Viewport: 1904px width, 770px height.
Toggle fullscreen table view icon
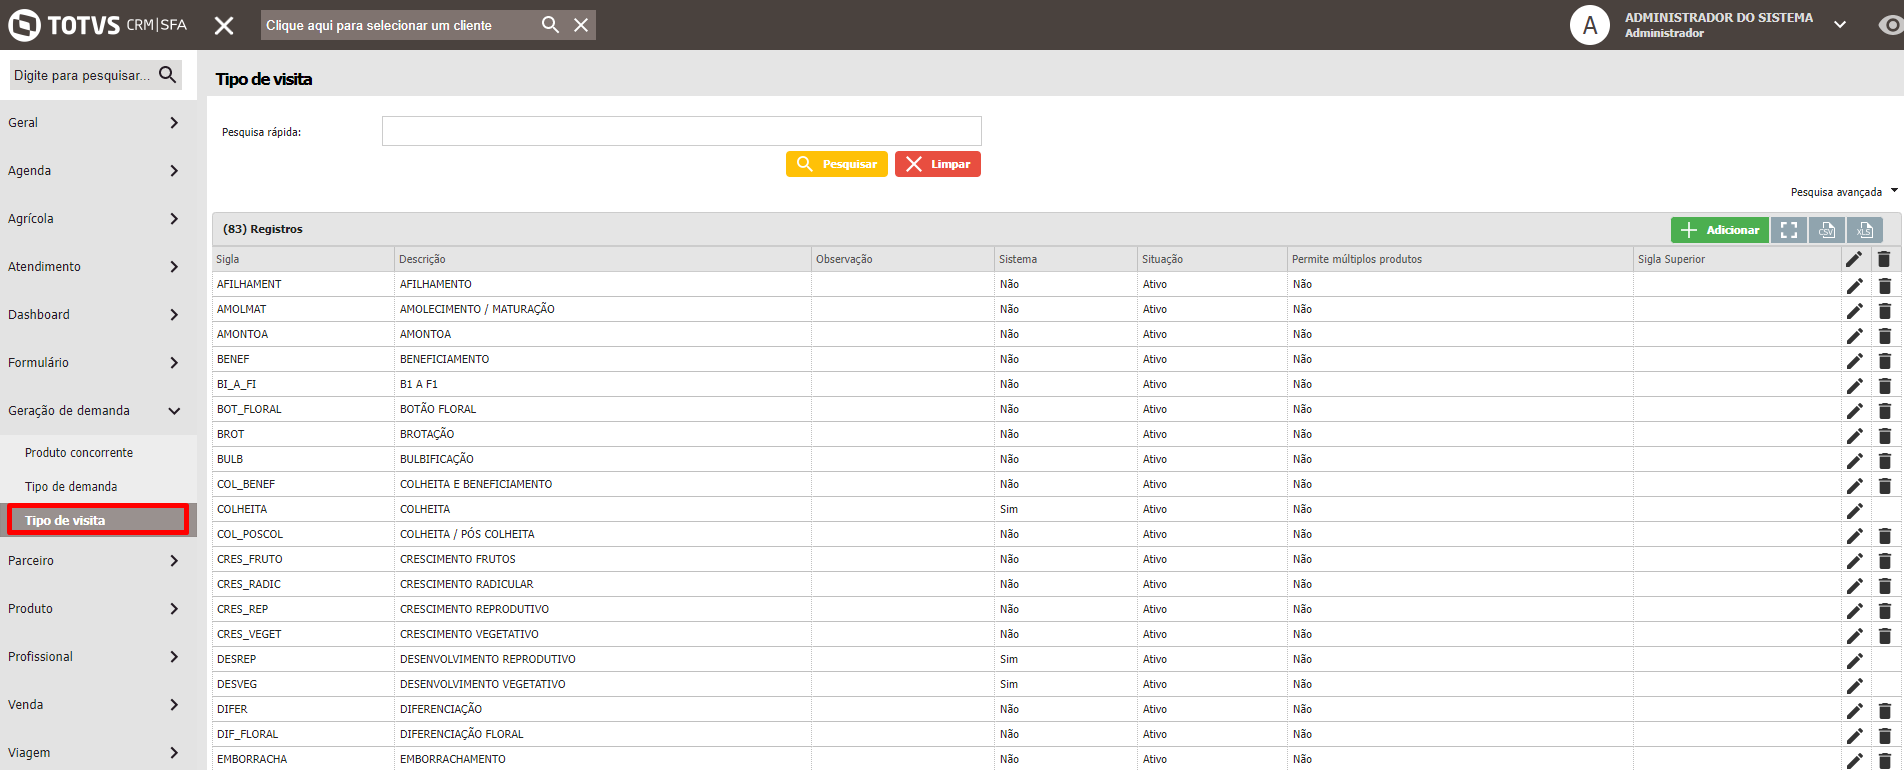click(x=1789, y=230)
